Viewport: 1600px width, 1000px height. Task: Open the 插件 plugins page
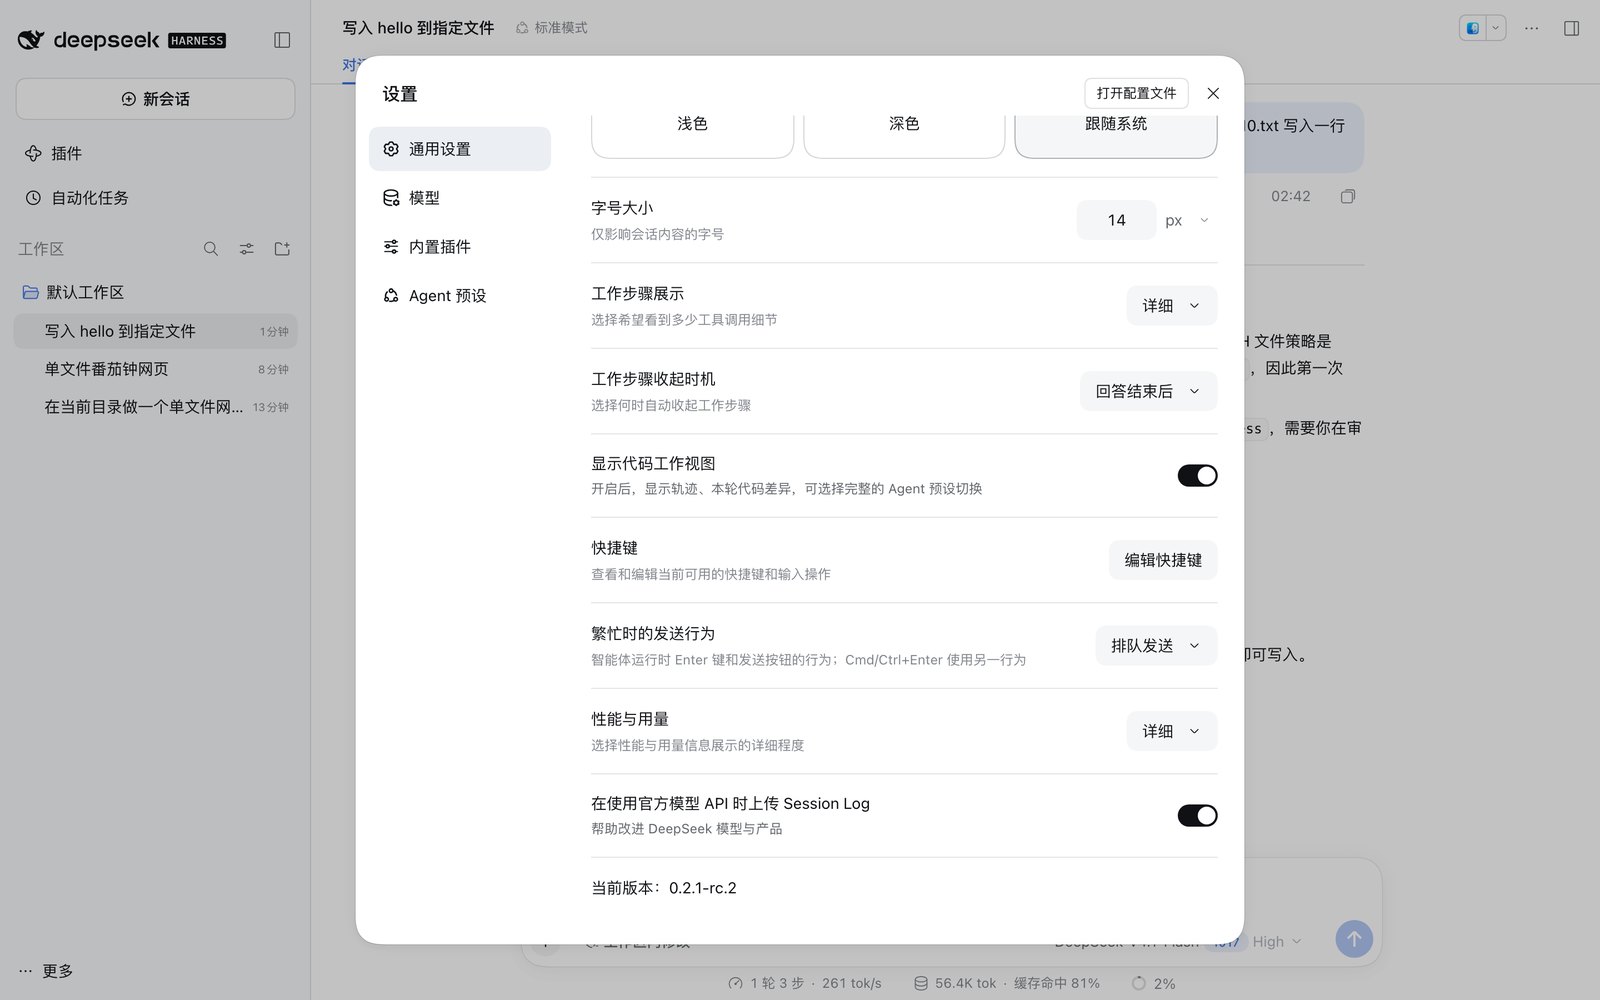pos(155,153)
